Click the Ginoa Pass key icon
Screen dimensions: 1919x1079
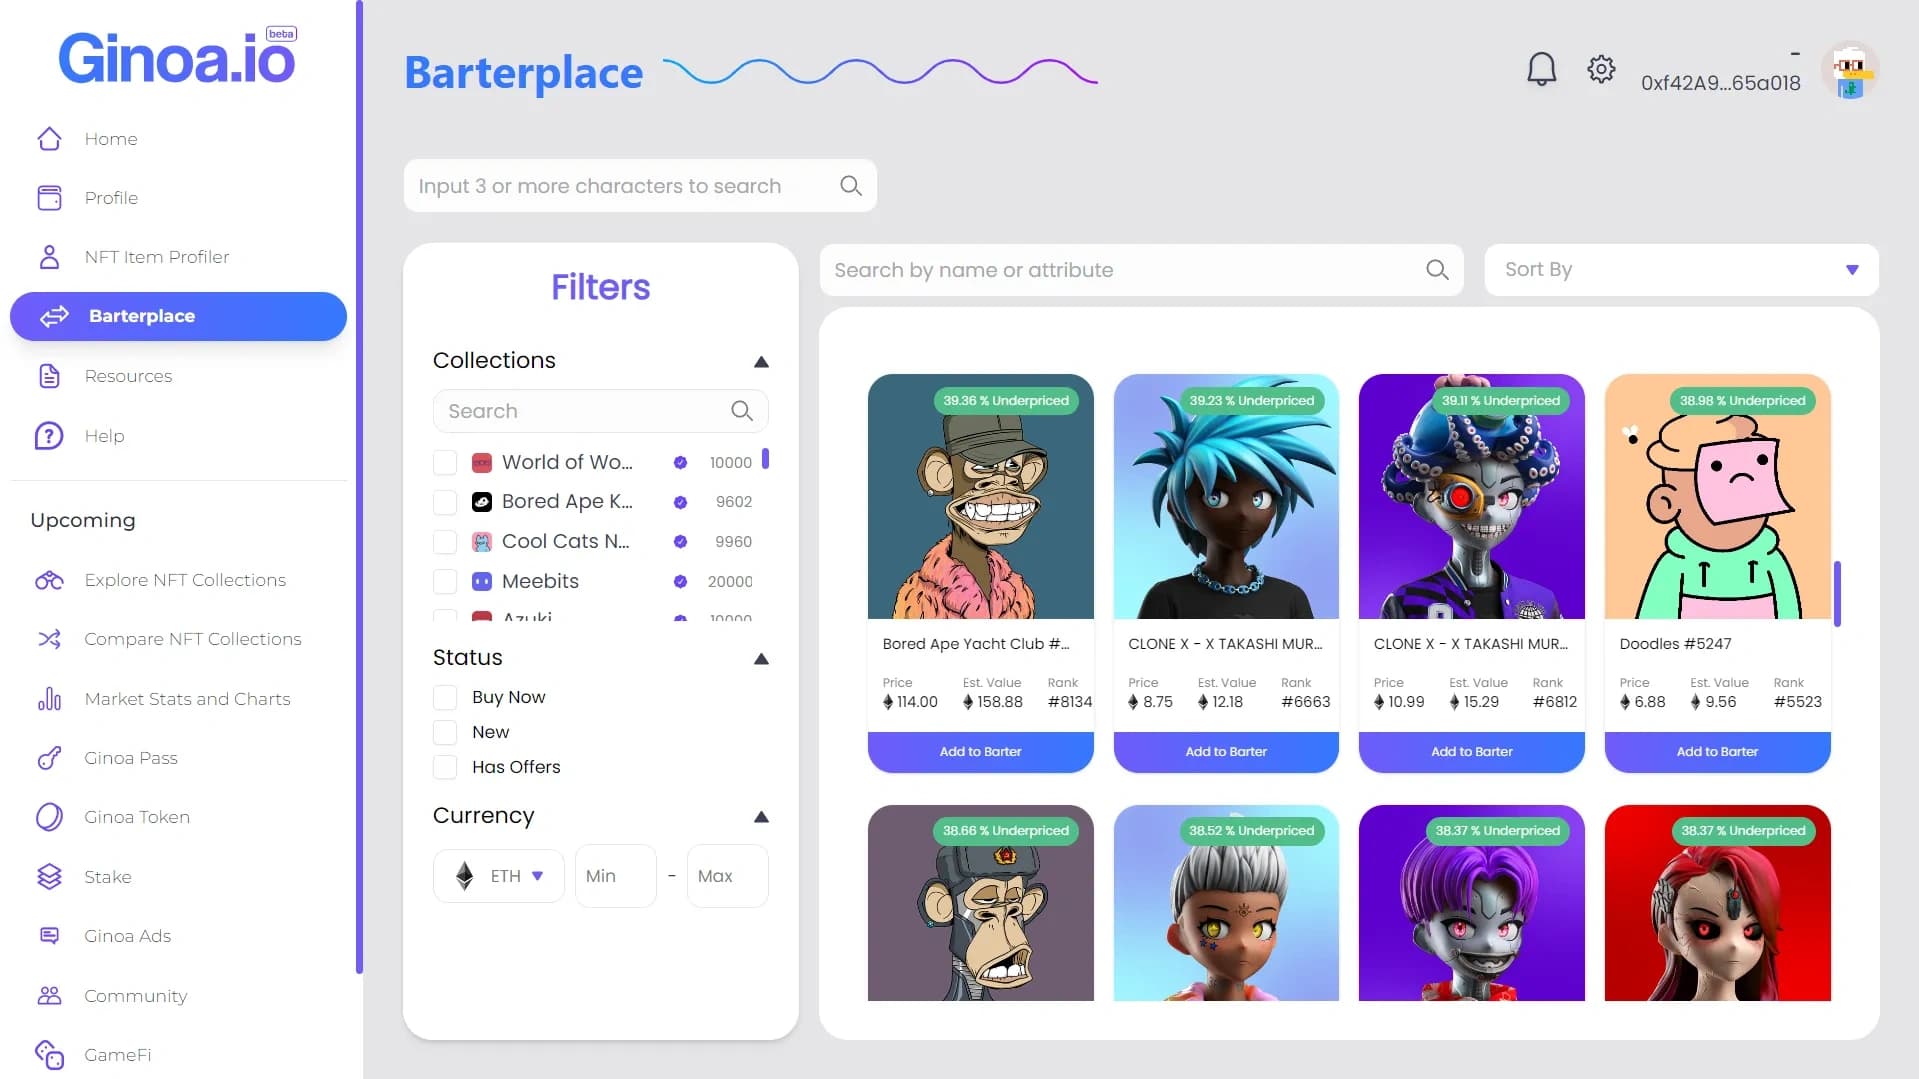pyautogui.click(x=49, y=758)
